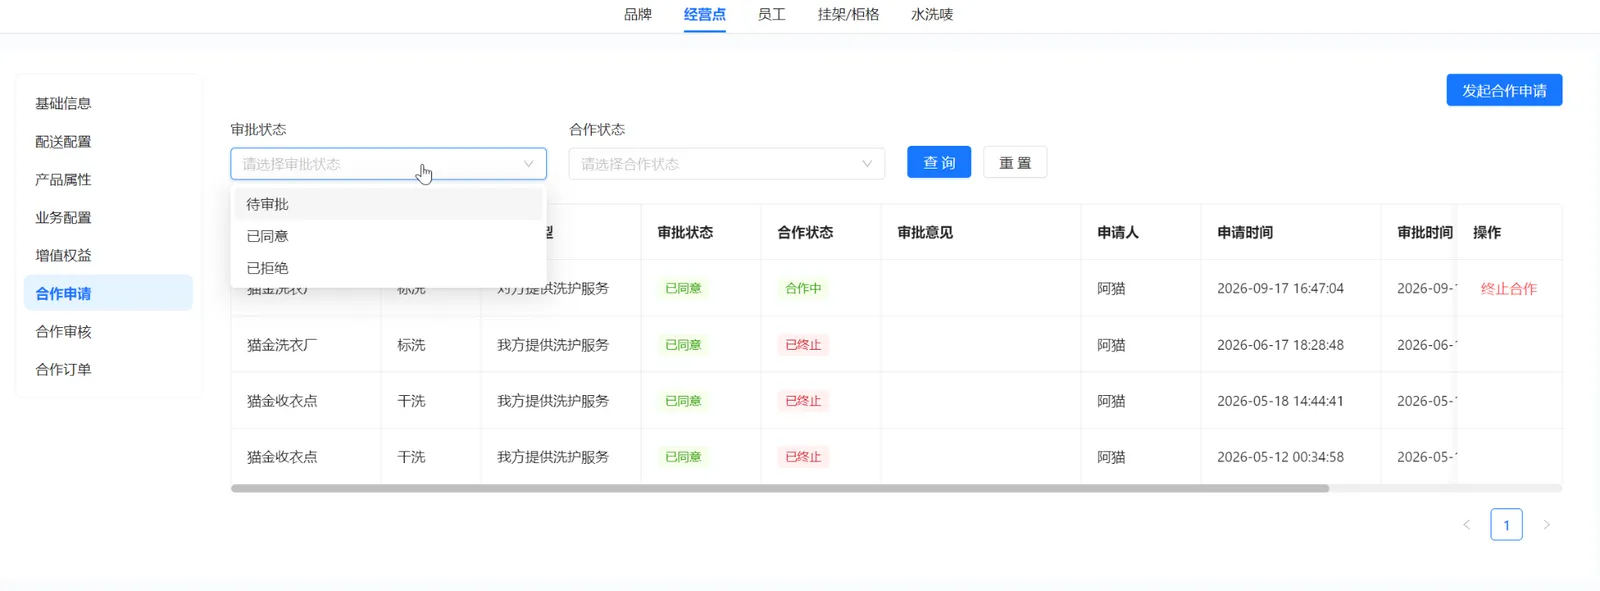
Task: Click the time 2026-05-12 00:34:58
Action: point(1280,457)
